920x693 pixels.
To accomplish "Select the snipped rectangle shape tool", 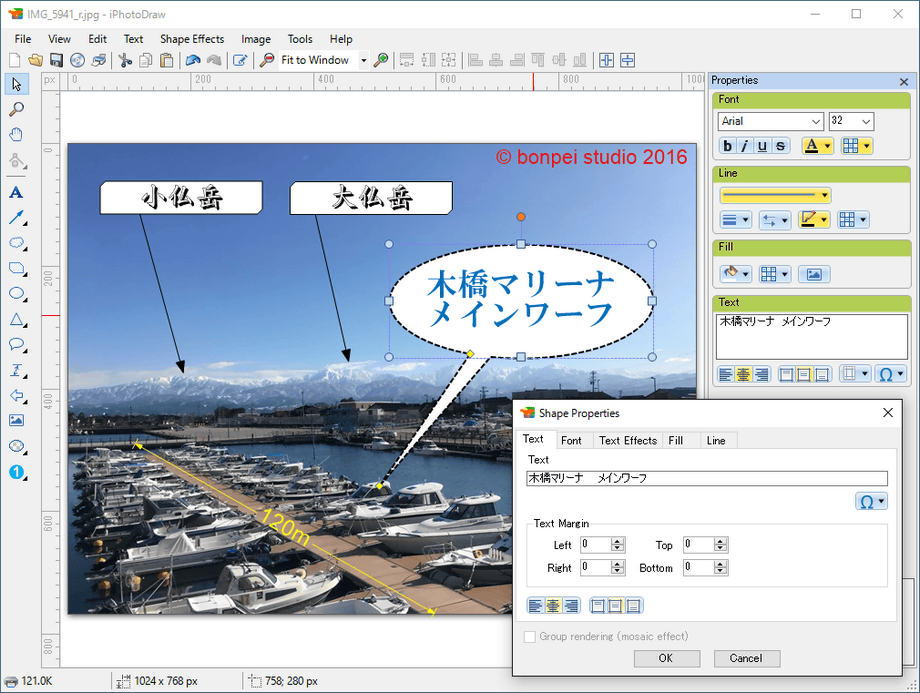I will (x=16, y=268).
